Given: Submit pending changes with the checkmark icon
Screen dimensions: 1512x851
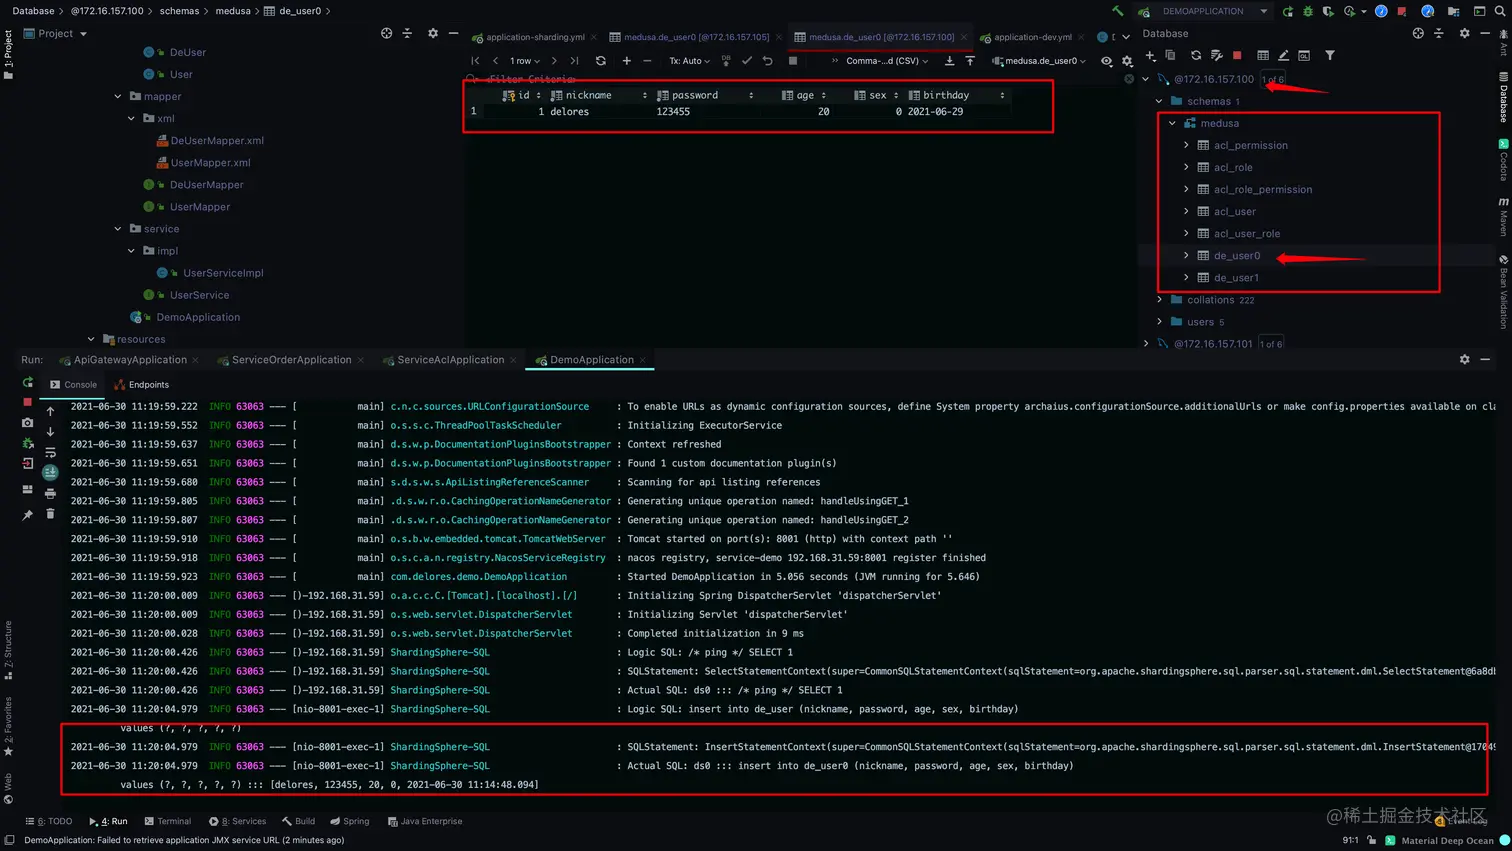Looking at the screenshot, I should tap(747, 61).
